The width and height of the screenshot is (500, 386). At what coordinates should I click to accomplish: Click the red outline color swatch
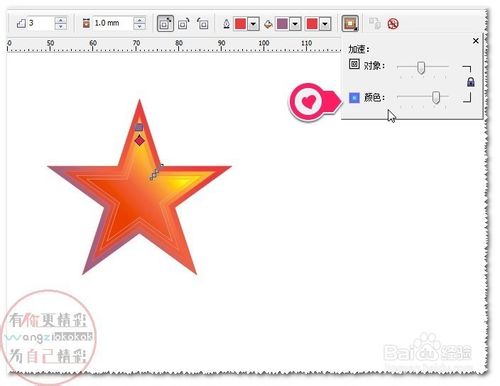240,24
